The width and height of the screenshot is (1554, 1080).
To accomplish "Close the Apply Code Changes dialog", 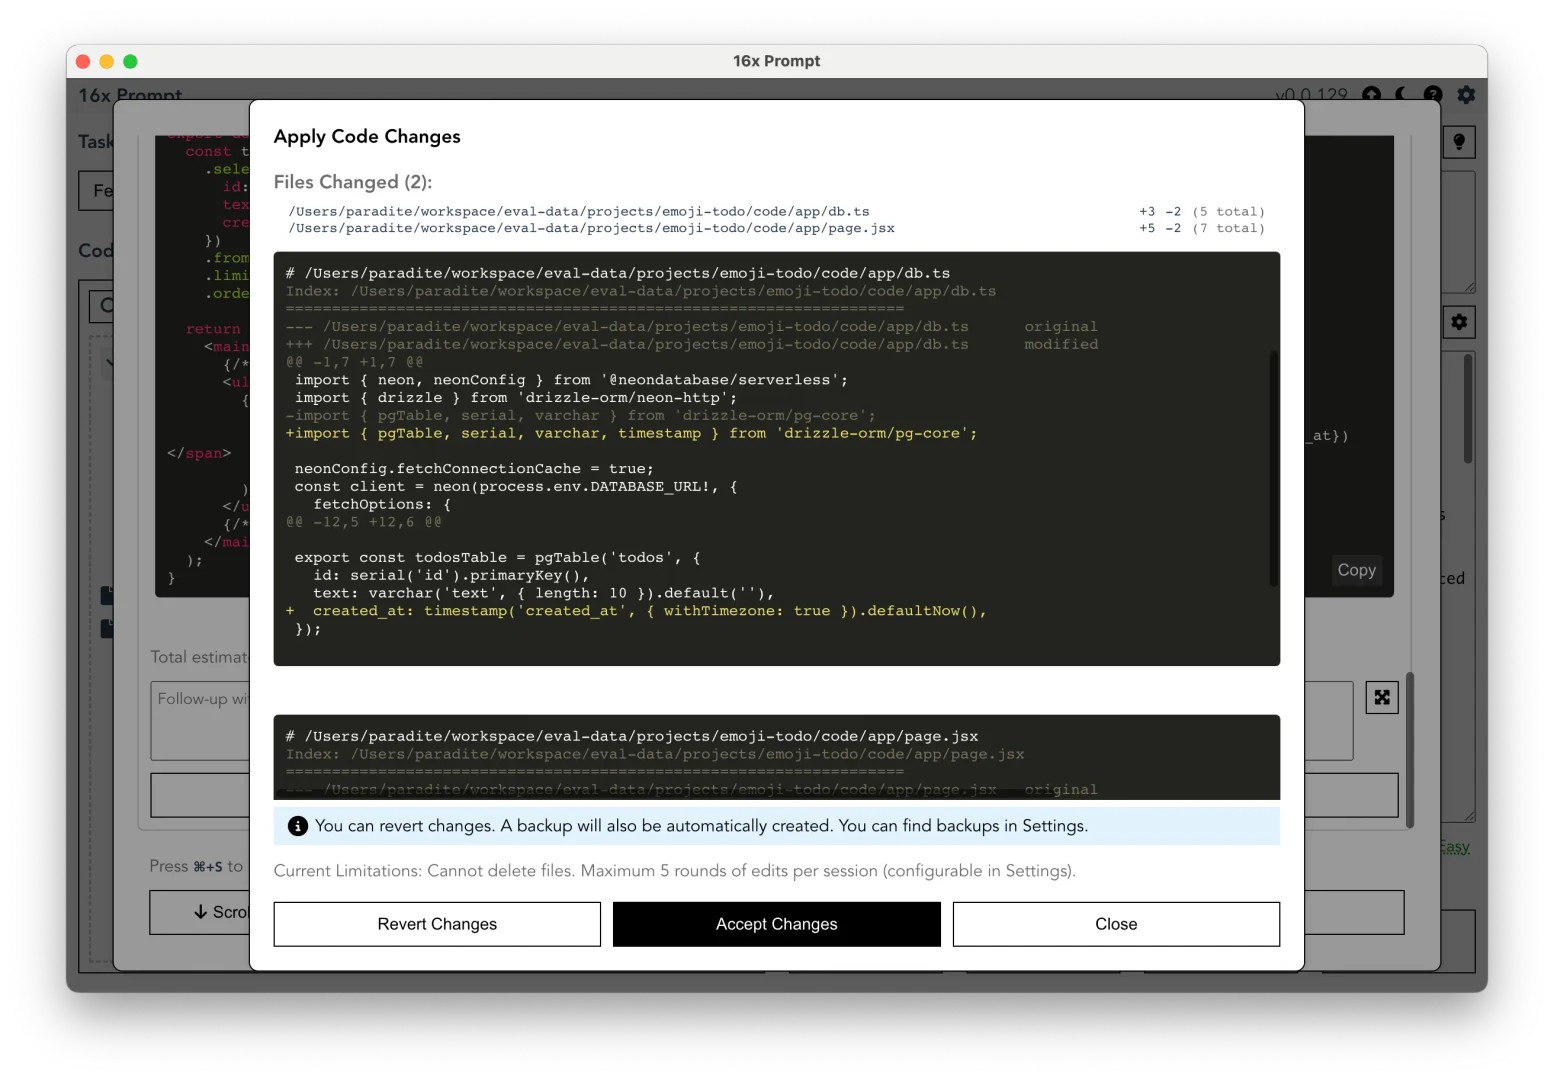I will (x=1115, y=924).
